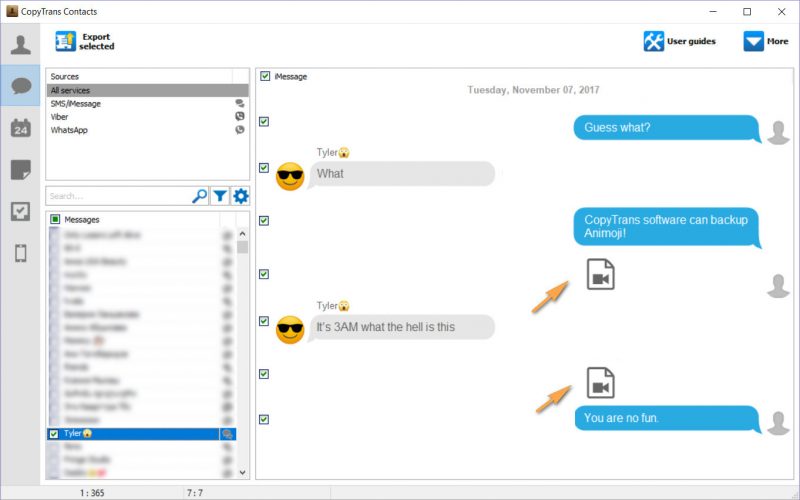Click the phone device sidebar icon
The image size is (800, 500).
[x=20, y=253]
